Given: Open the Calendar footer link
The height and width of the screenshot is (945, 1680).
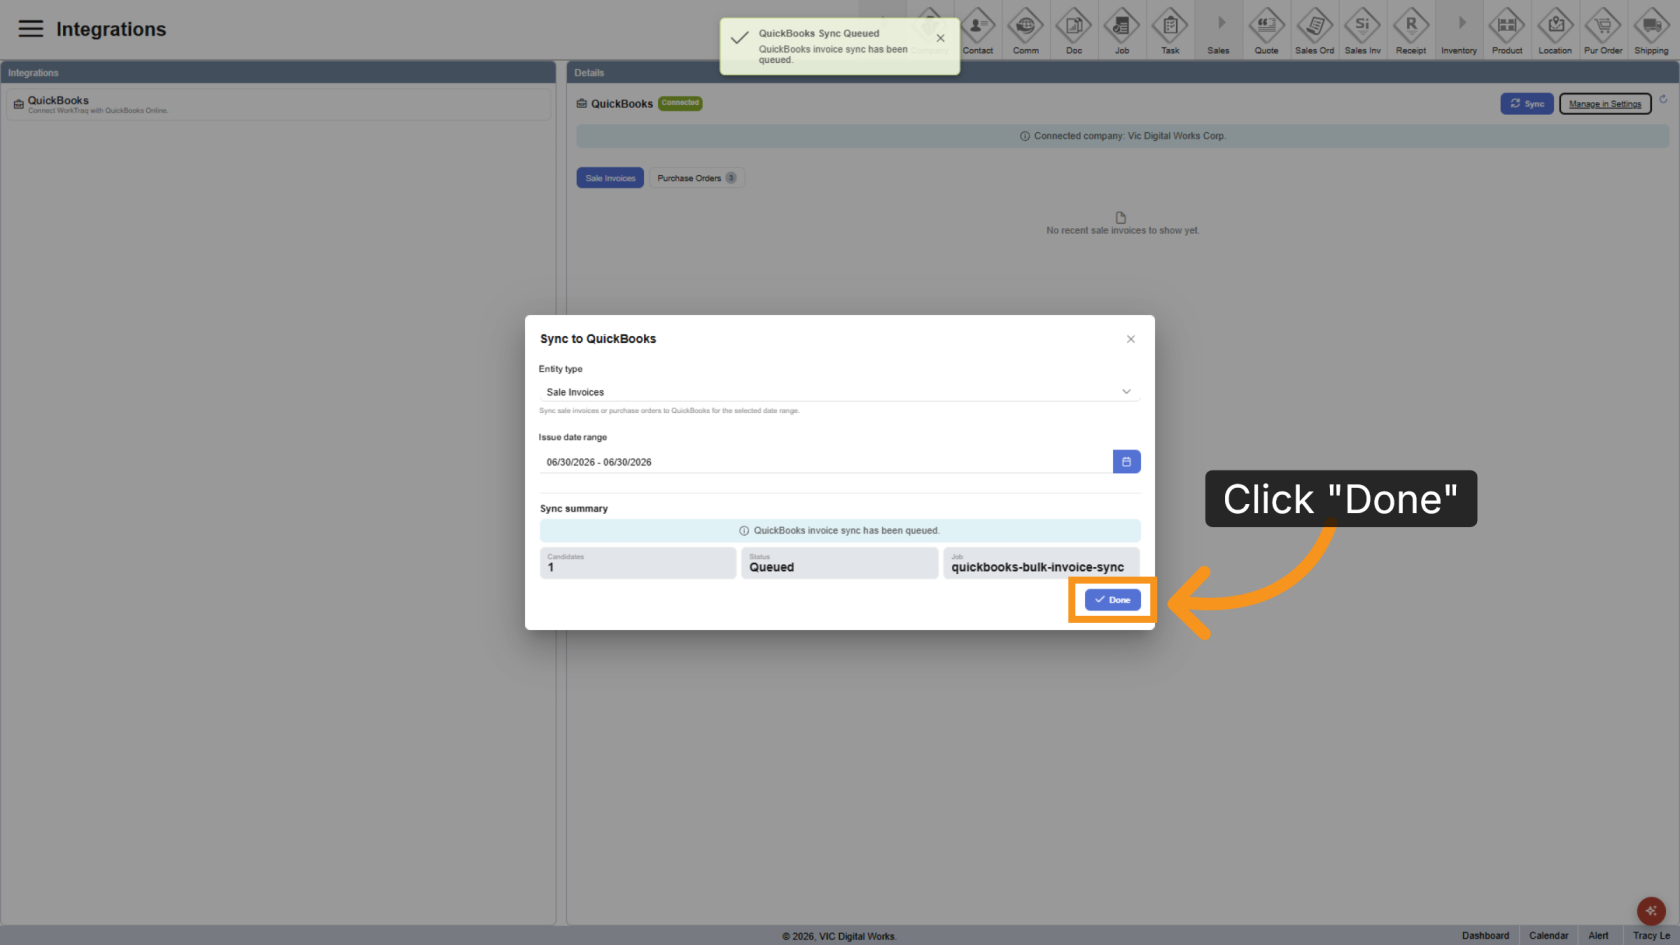Looking at the screenshot, I should (1548, 936).
